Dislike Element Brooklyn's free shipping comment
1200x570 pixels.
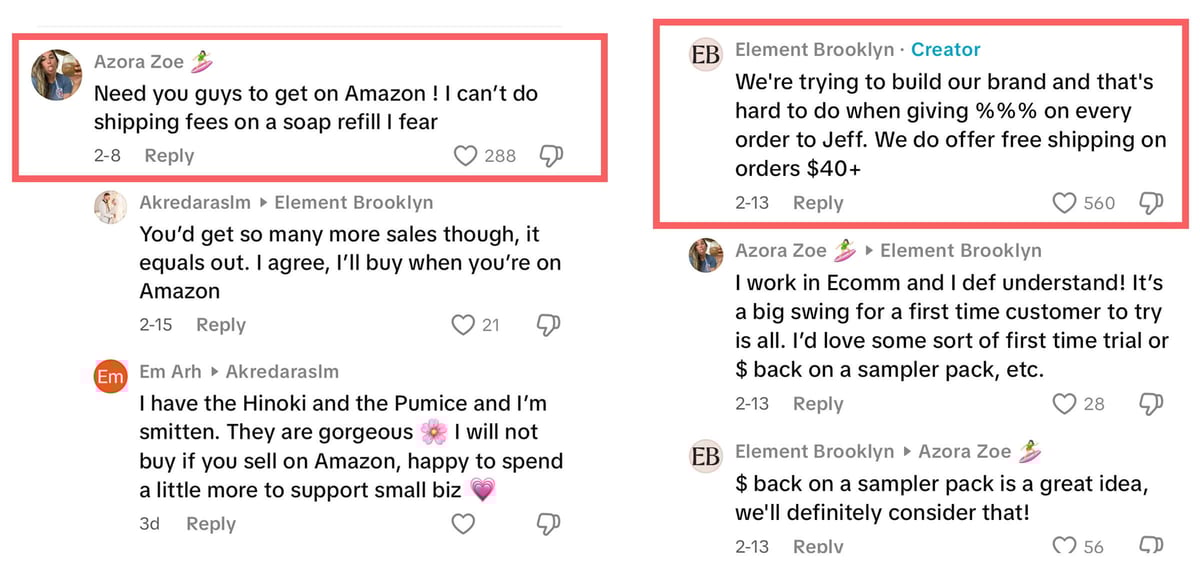coord(1151,203)
